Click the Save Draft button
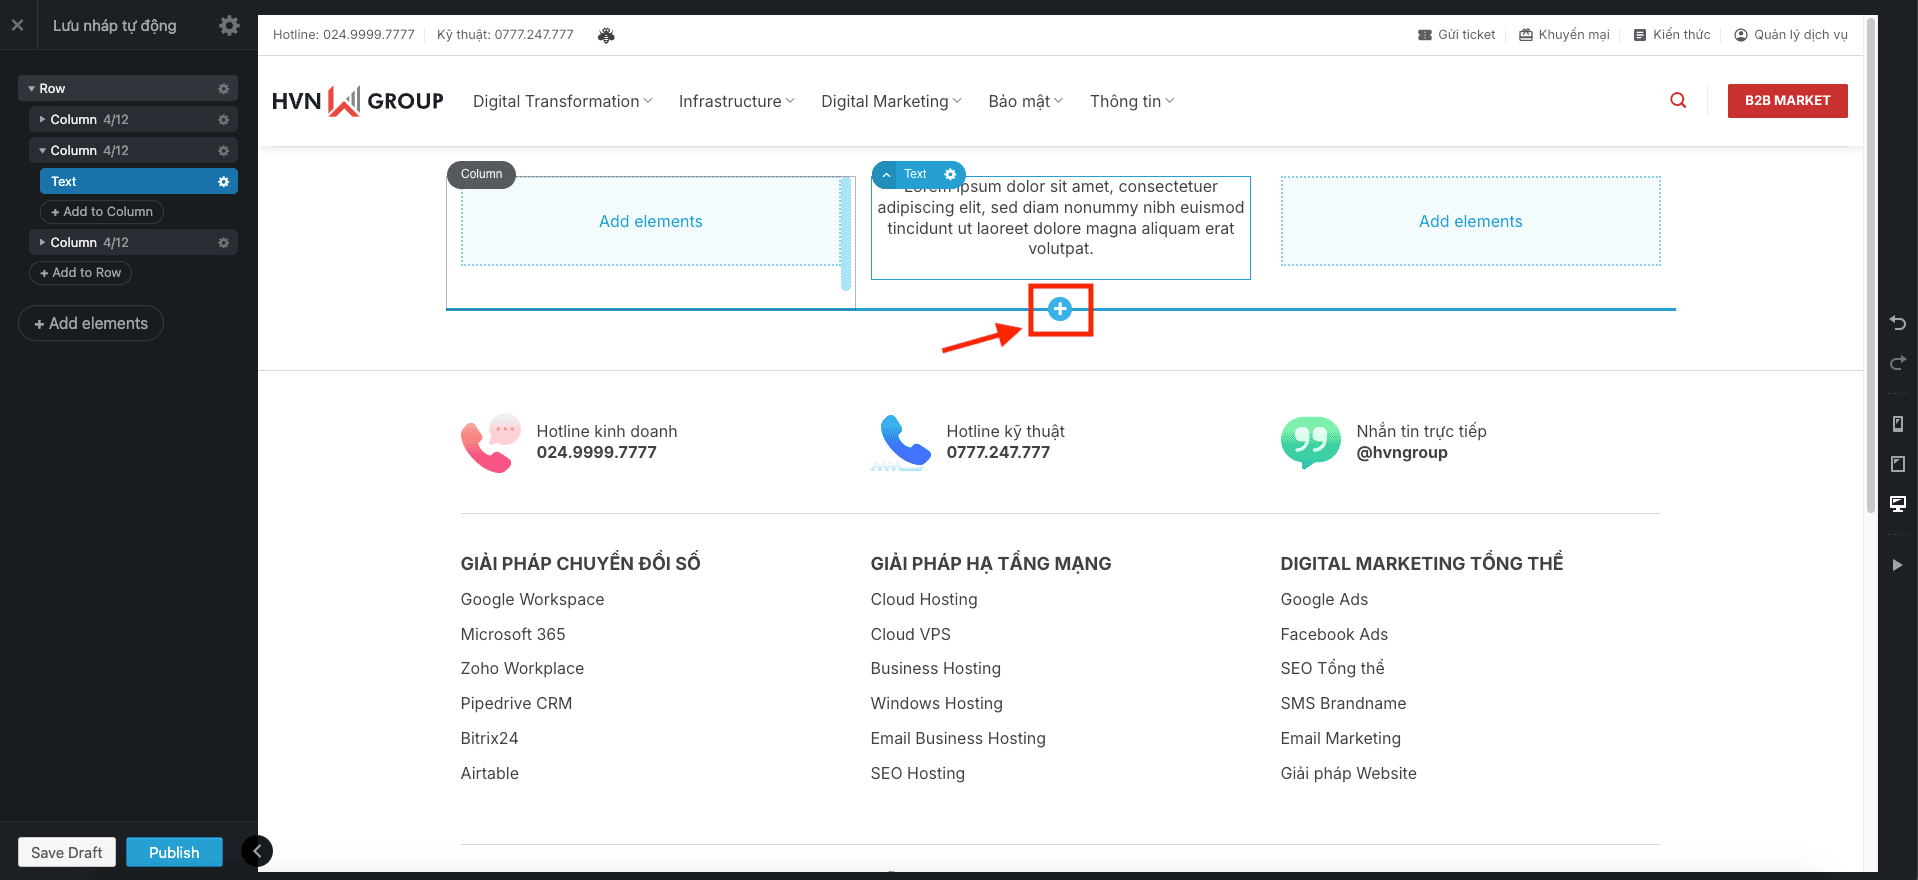The width and height of the screenshot is (1918, 880). click(67, 852)
